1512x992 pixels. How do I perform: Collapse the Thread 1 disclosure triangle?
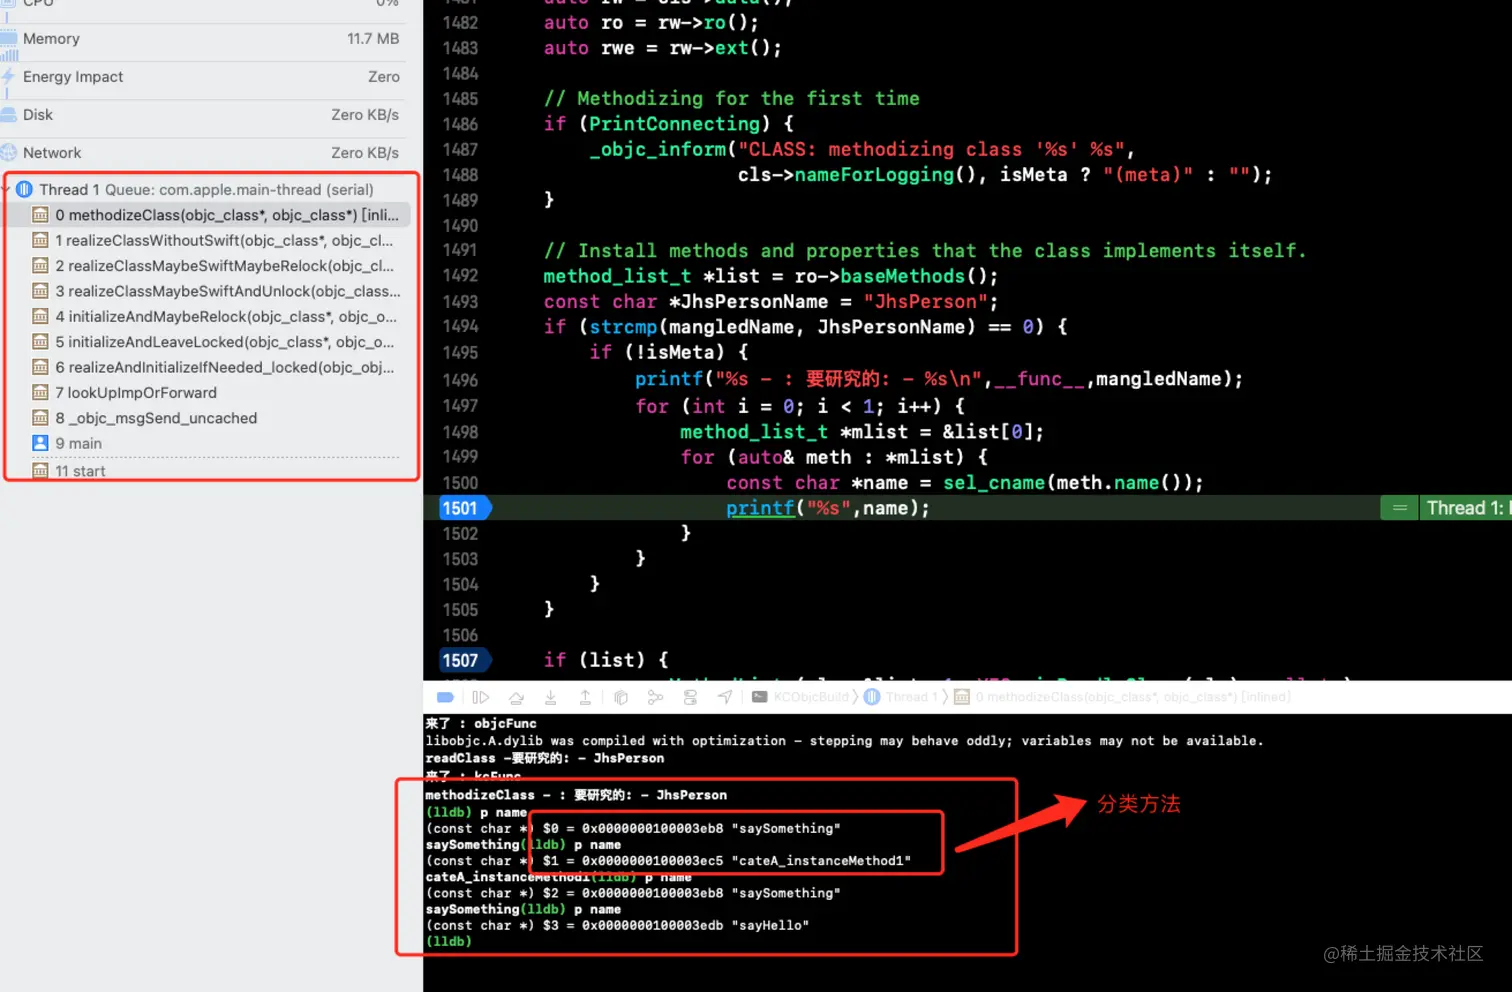click(x=6, y=189)
